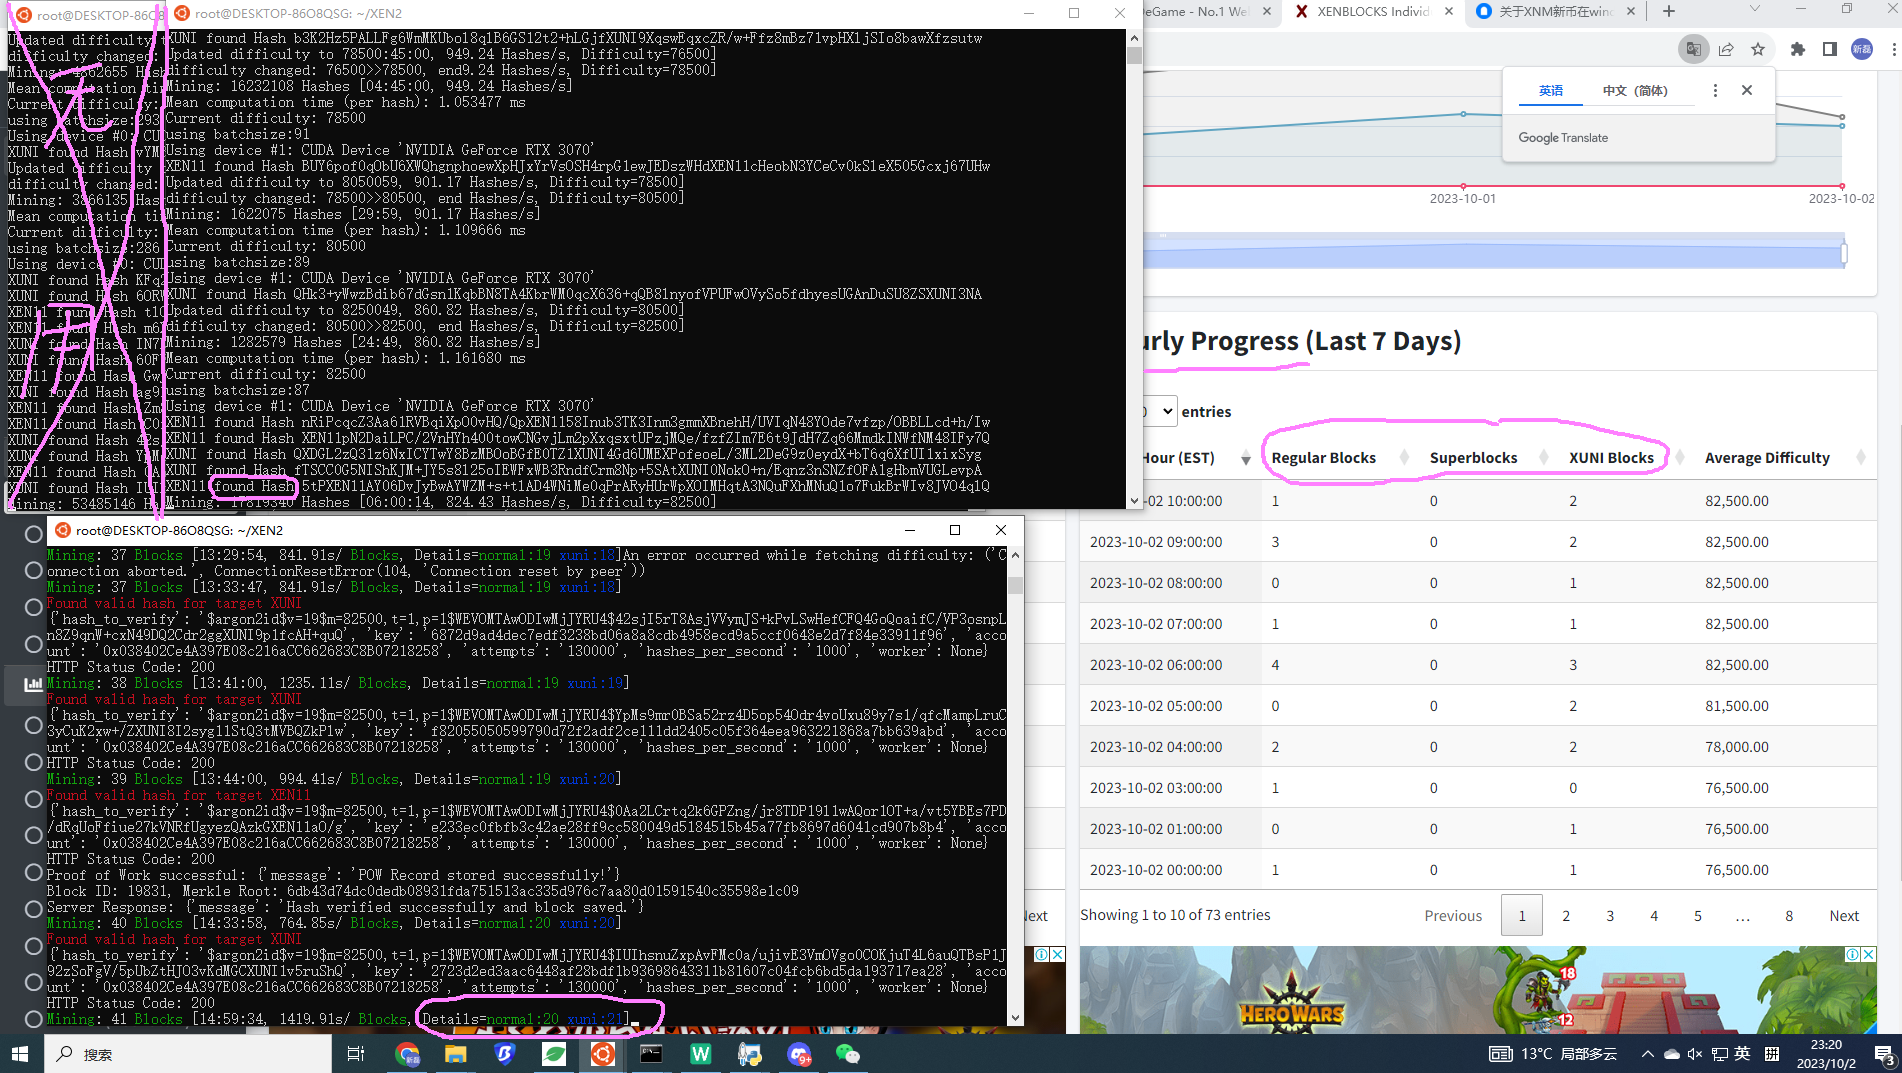1902x1073 pixels.
Task: Expand the hidden tray icons chevron
Action: [x=1647, y=1054]
